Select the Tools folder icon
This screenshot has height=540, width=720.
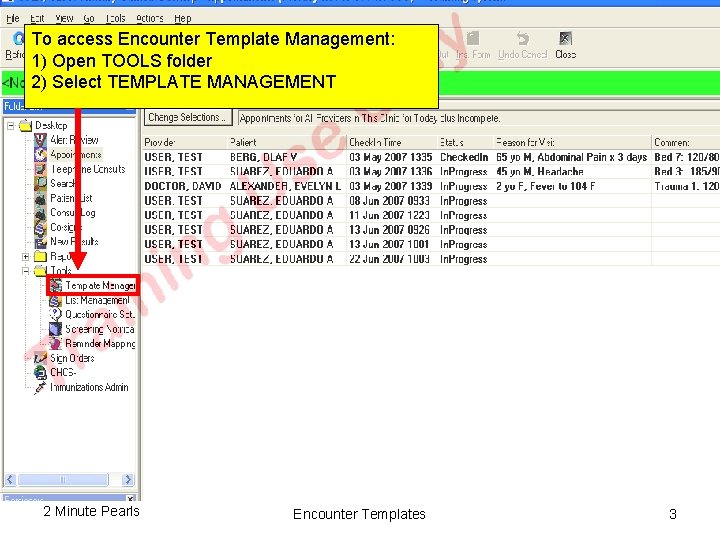click(41, 270)
